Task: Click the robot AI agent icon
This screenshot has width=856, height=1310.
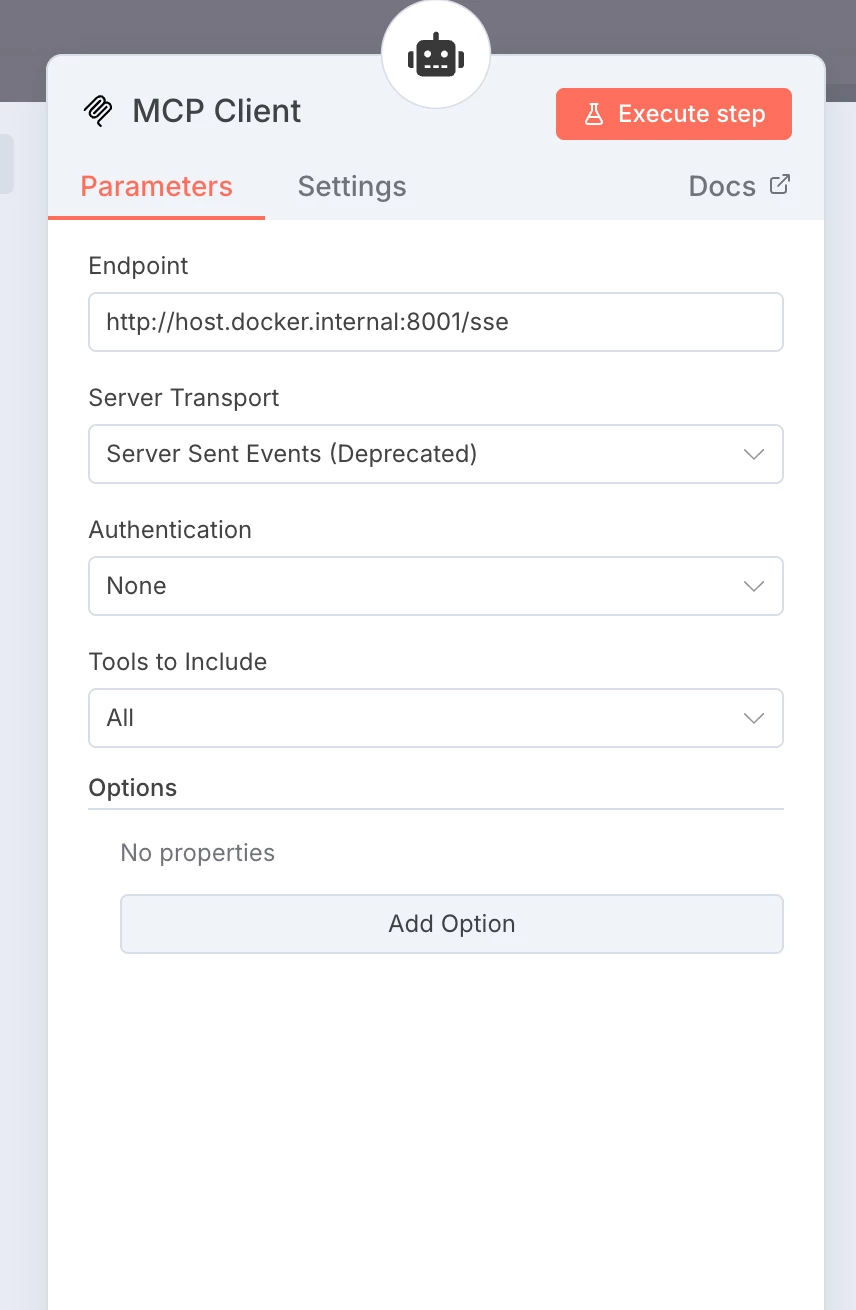Action: [435, 55]
